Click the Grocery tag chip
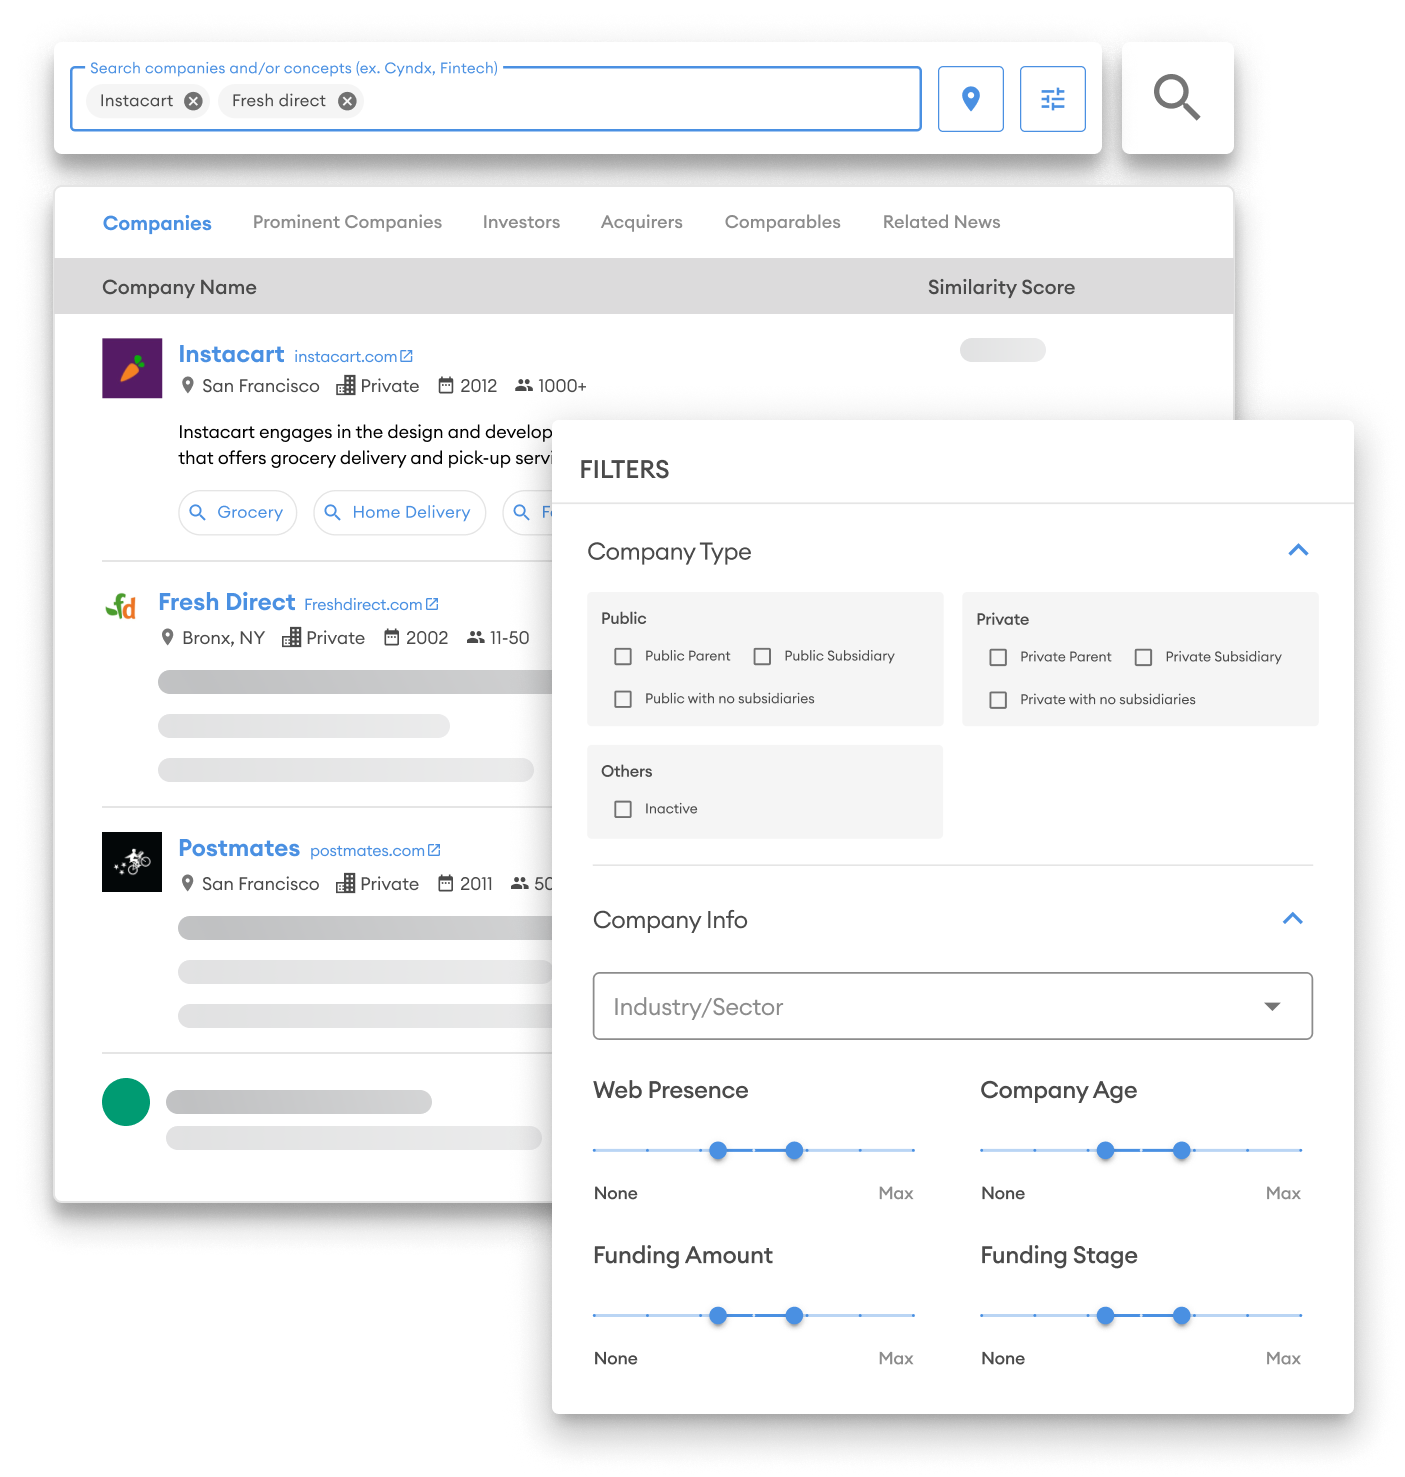Image resolution: width=1405 pixels, height=1477 pixels. pyautogui.click(x=238, y=512)
